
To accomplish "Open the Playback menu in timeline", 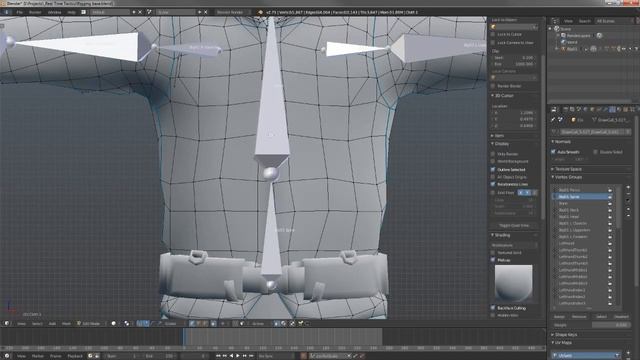I will [x=75, y=356].
